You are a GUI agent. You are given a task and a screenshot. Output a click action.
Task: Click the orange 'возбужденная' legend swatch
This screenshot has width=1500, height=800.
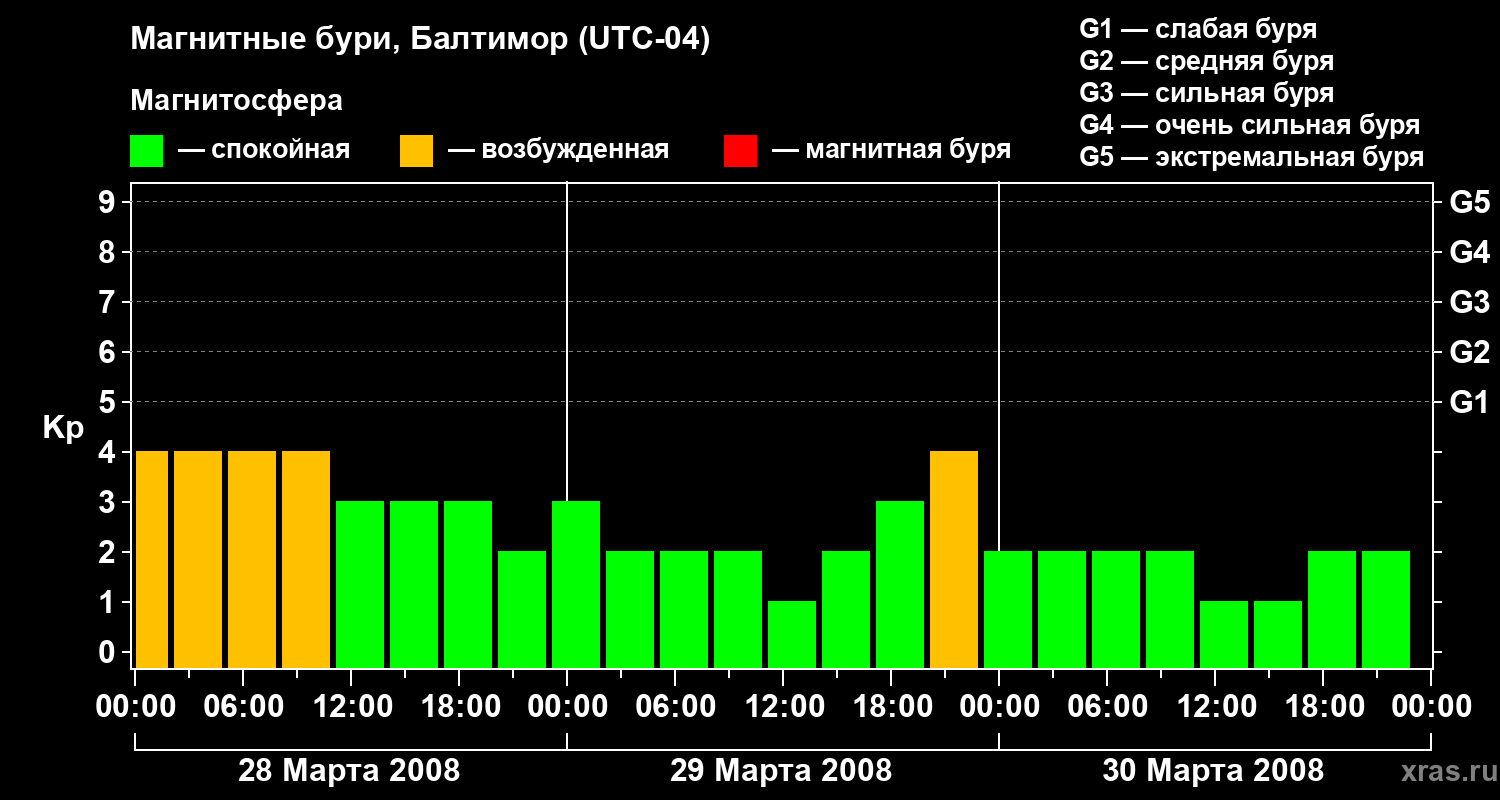click(416, 151)
